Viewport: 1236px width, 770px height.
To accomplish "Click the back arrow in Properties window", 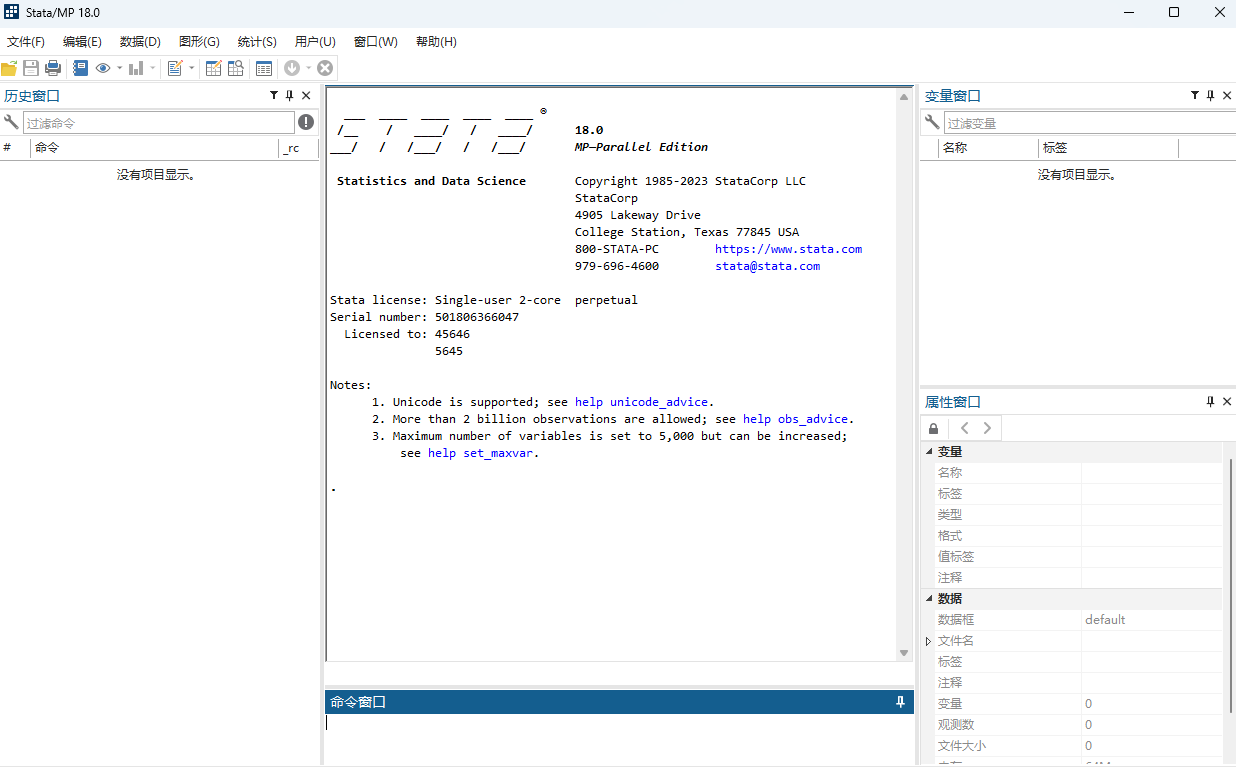I will pyautogui.click(x=964, y=428).
